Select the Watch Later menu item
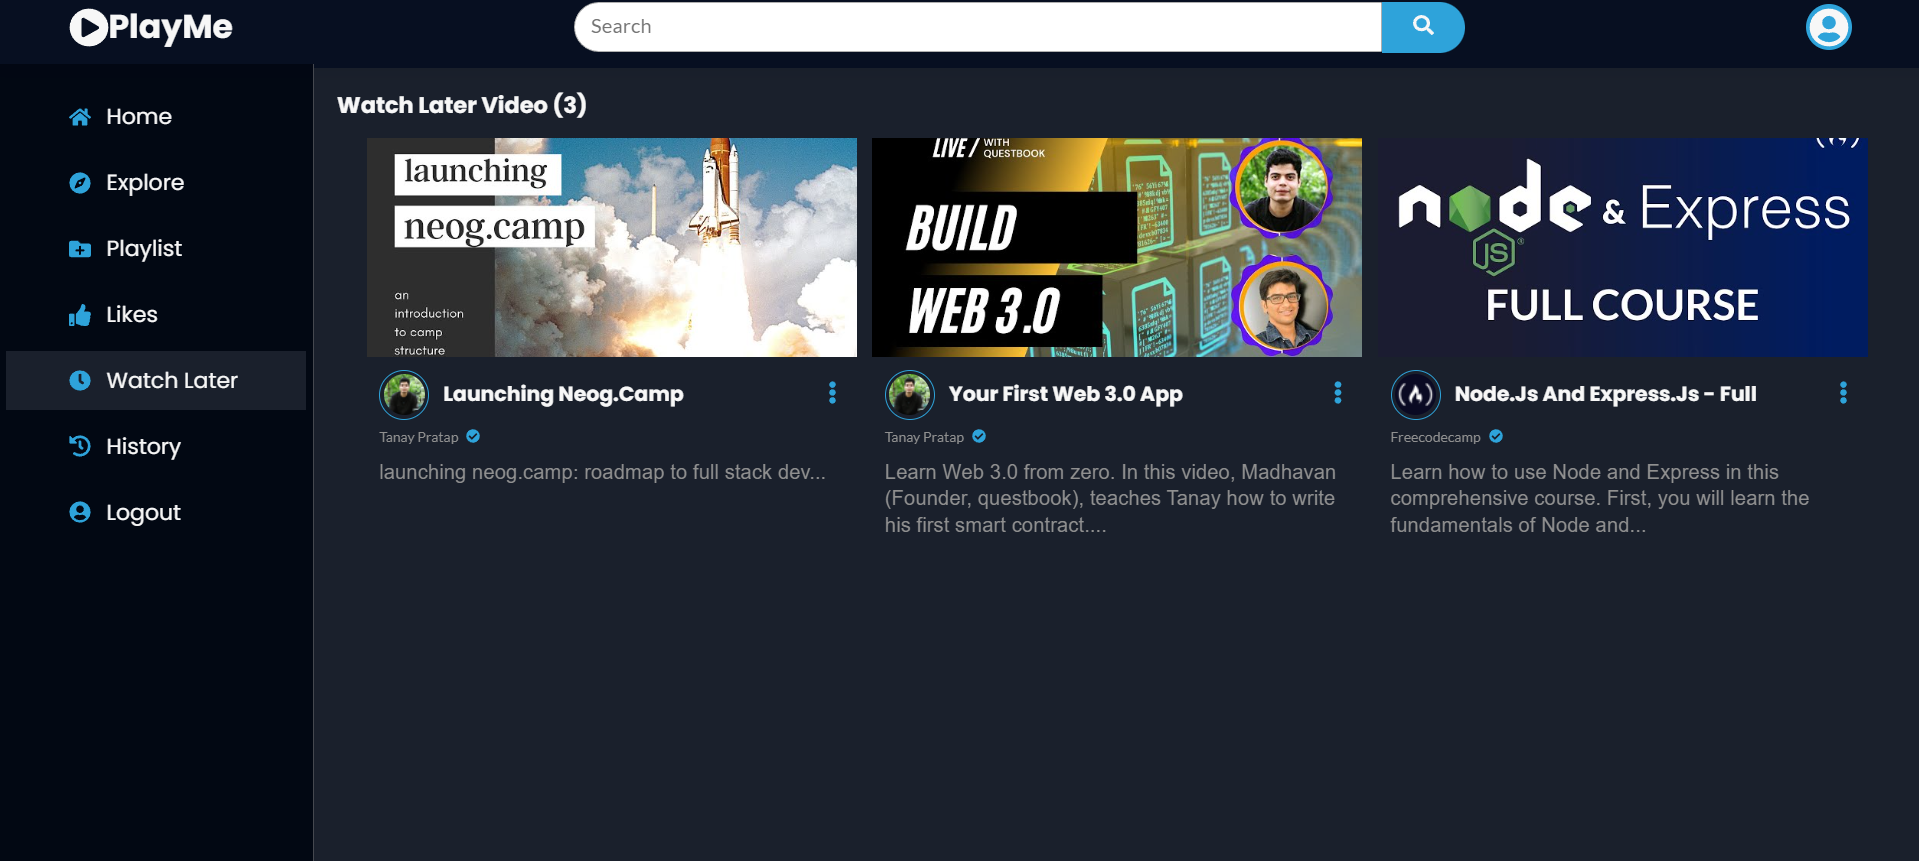The image size is (1919, 861). coord(156,381)
